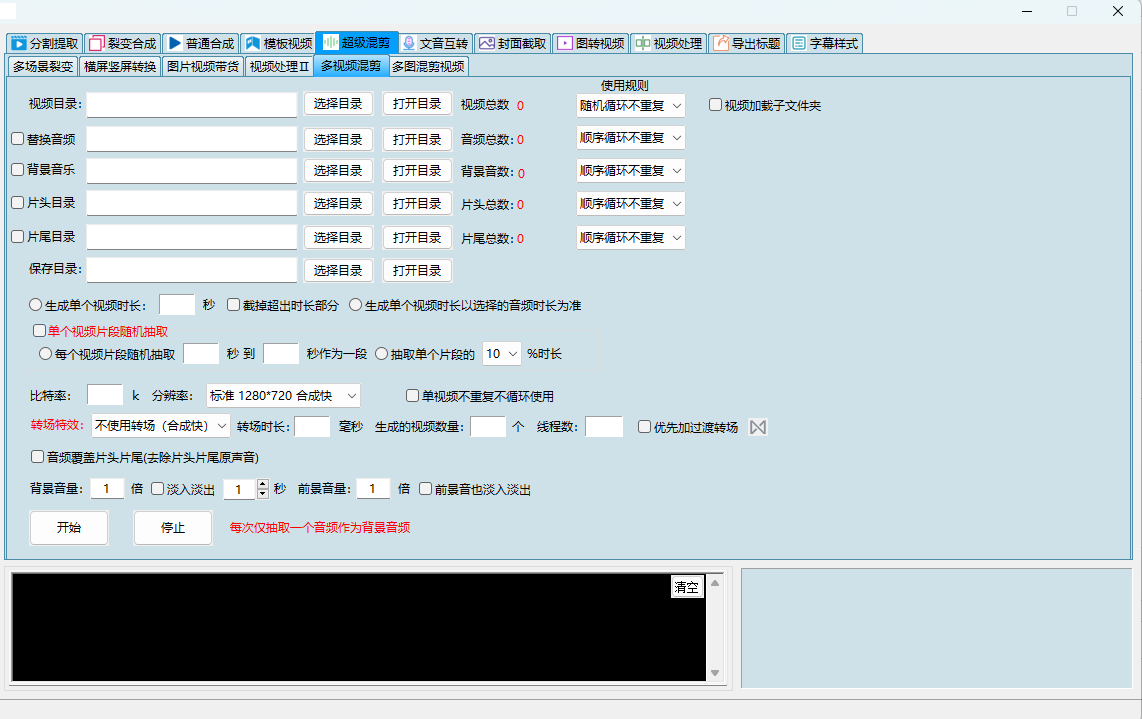Select the 模板视频 bookmark icon
This screenshot has width=1142, height=719.
(252, 43)
